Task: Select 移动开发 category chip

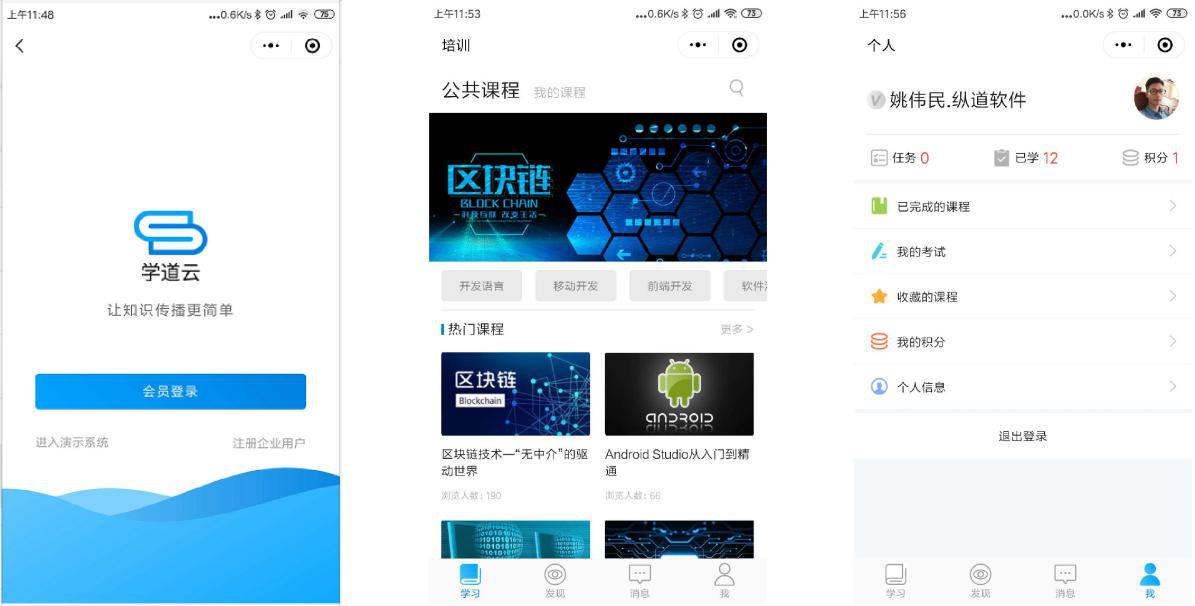Action: click(575, 286)
